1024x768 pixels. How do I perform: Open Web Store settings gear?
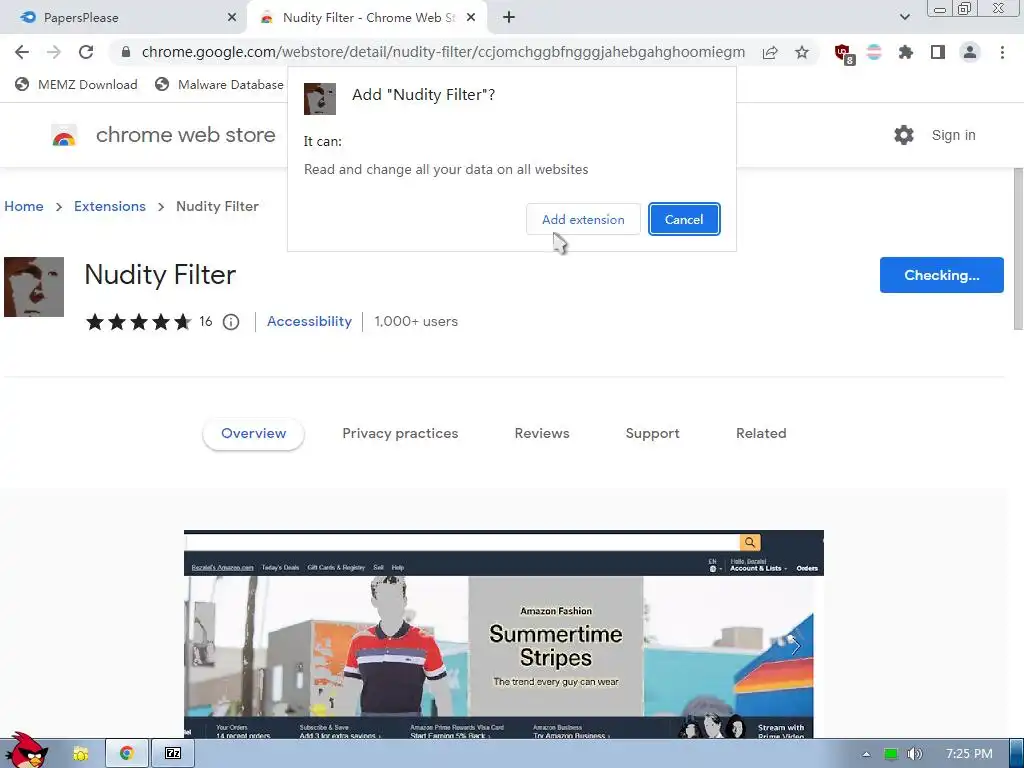point(904,135)
